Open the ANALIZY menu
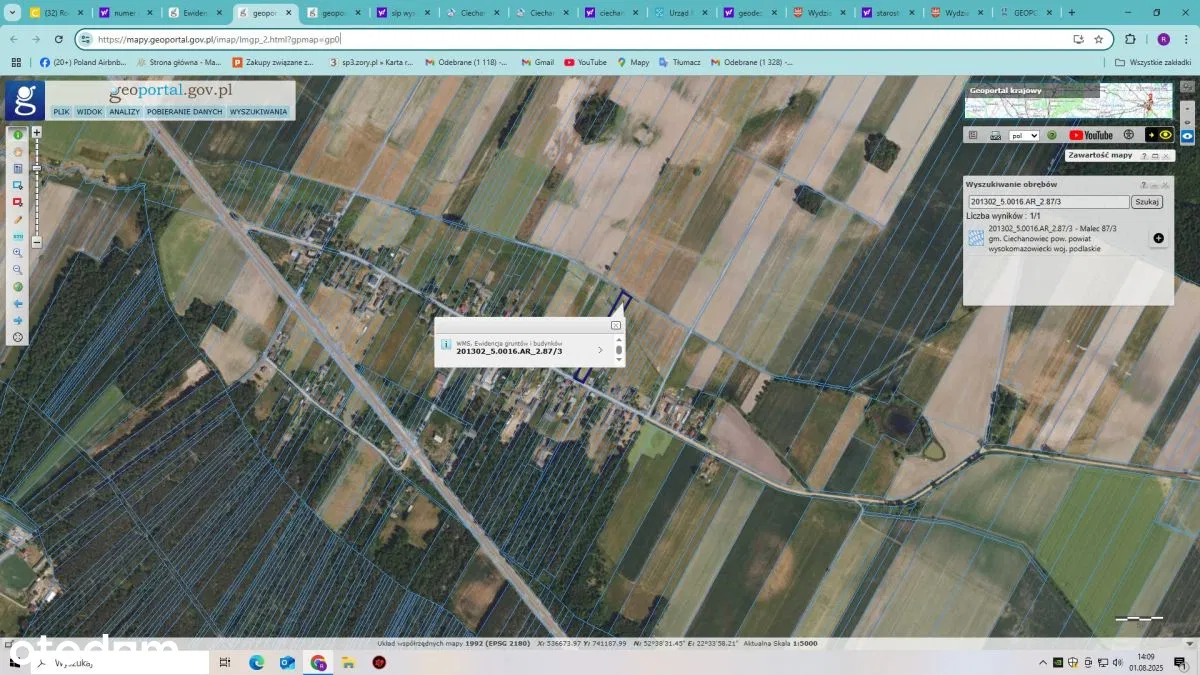The width and height of the screenshot is (1200, 675). (125, 112)
